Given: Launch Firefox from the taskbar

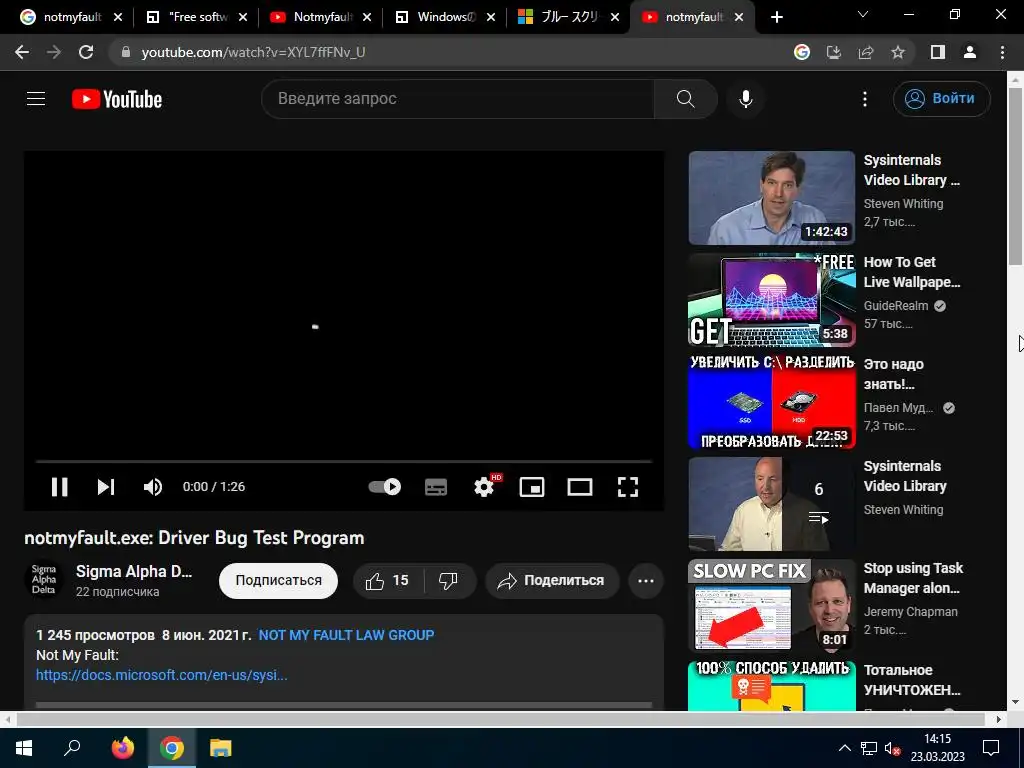Looking at the screenshot, I should point(123,748).
